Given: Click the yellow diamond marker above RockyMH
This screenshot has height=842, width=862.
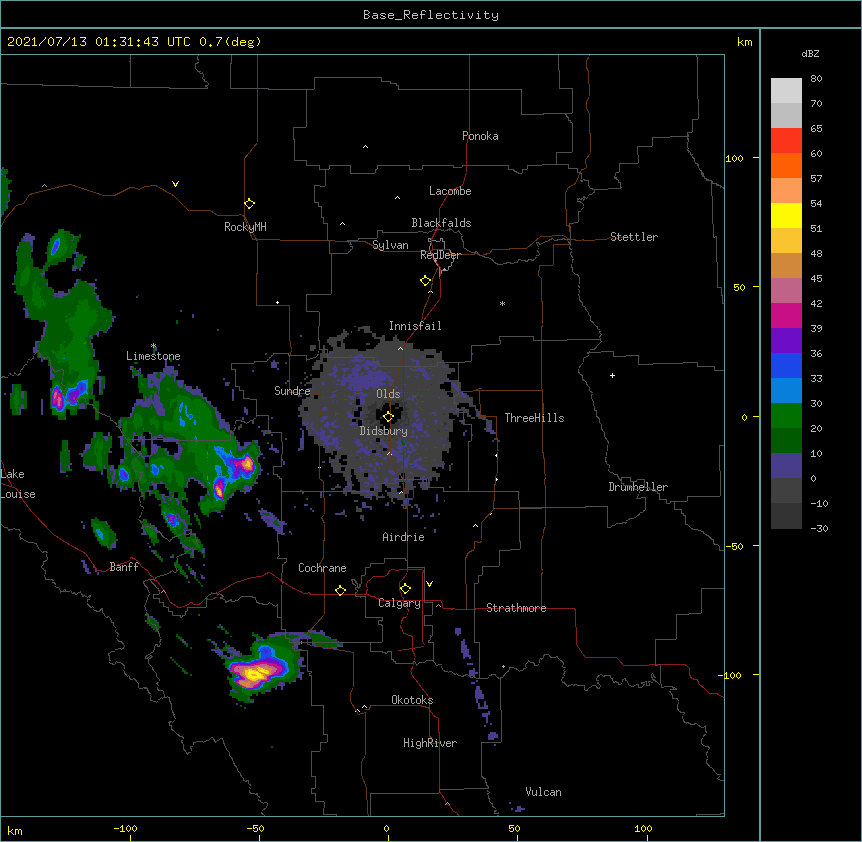Looking at the screenshot, I should tap(249, 204).
